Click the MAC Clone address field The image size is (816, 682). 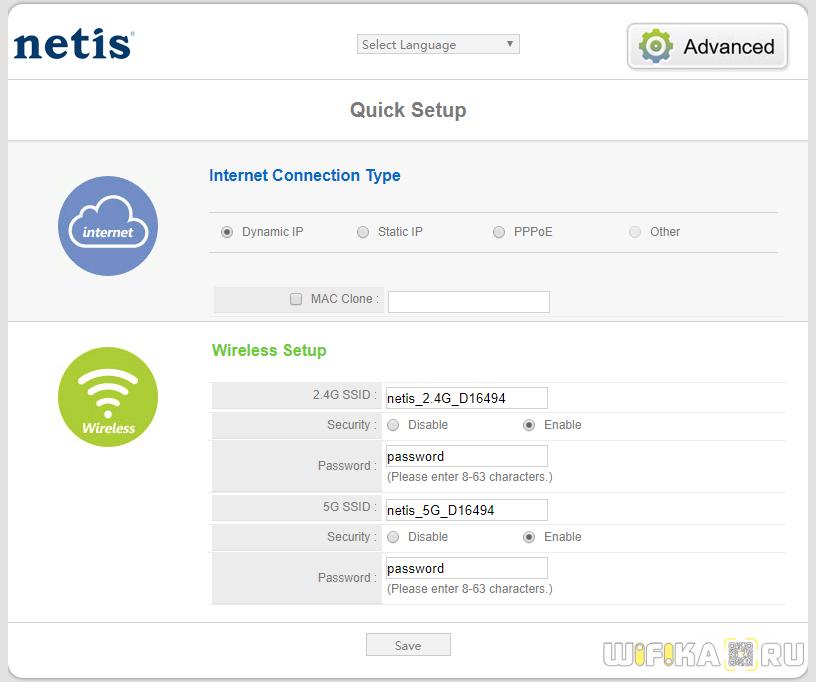tap(469, 302)
